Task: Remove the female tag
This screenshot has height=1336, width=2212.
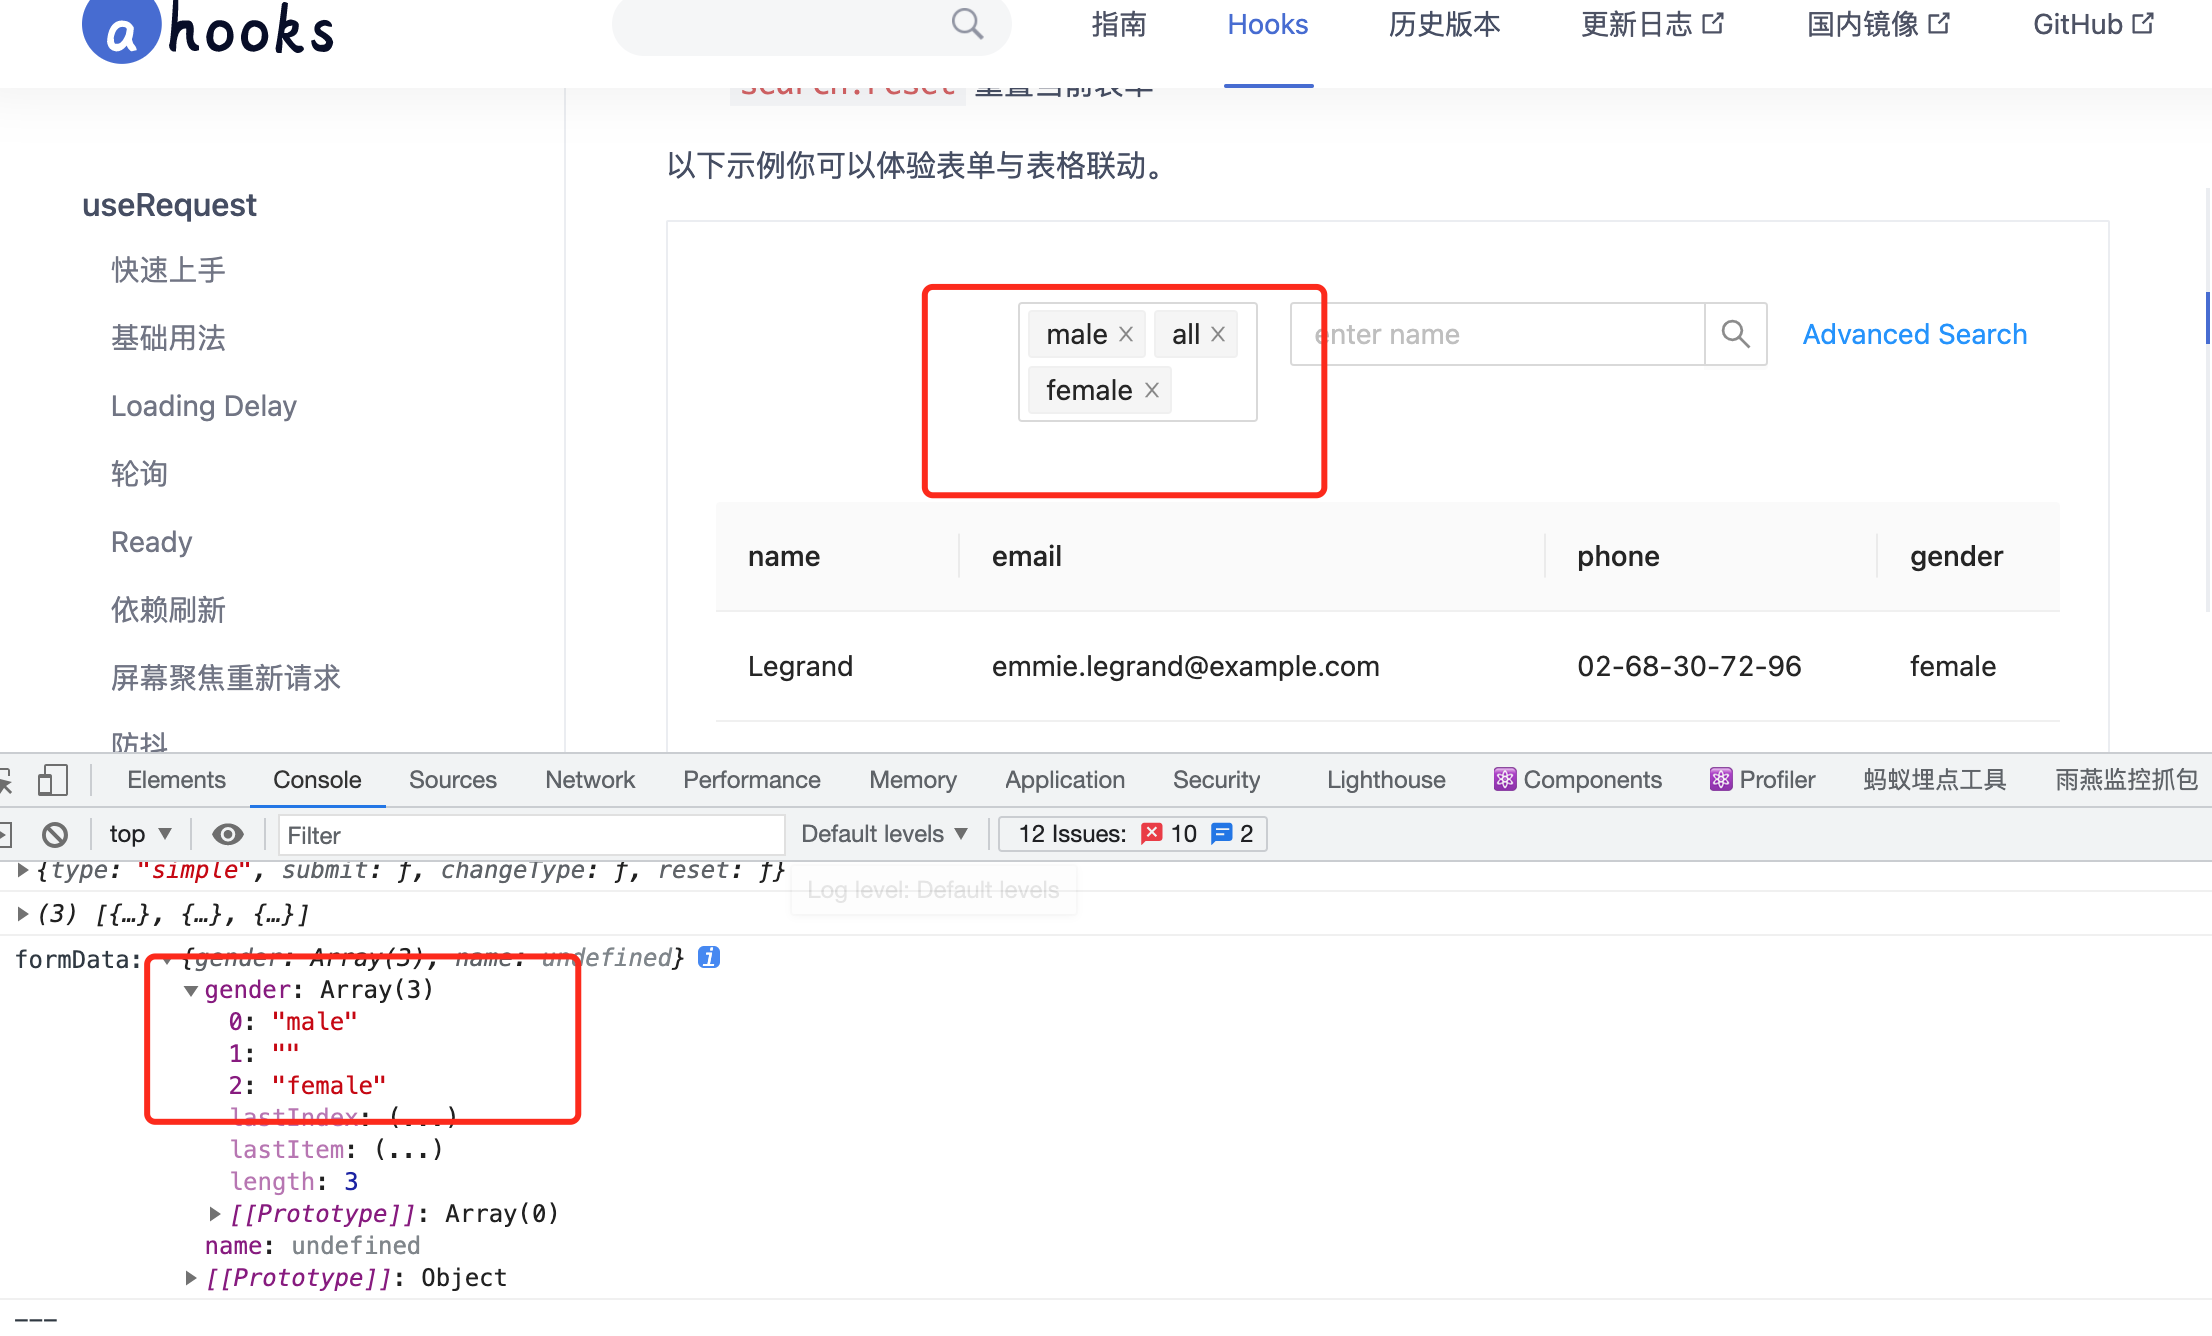Action: [x=1152, y=390]
